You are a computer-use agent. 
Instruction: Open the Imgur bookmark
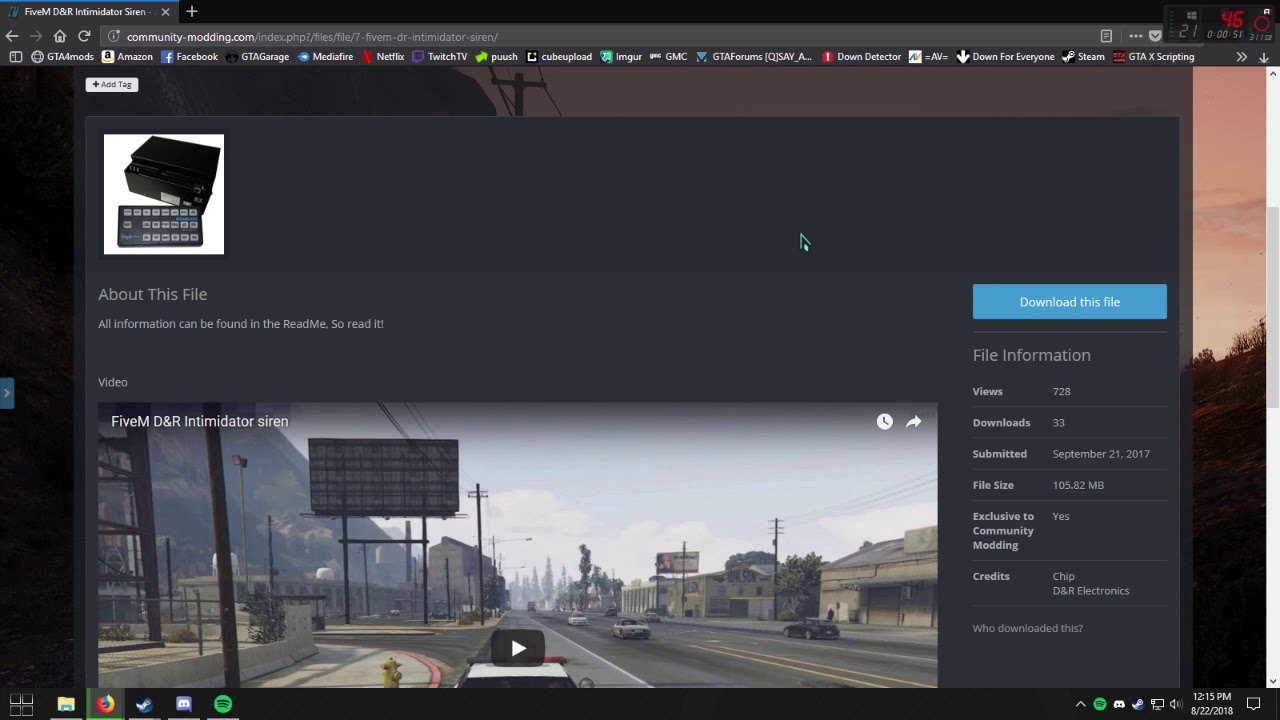621,57
